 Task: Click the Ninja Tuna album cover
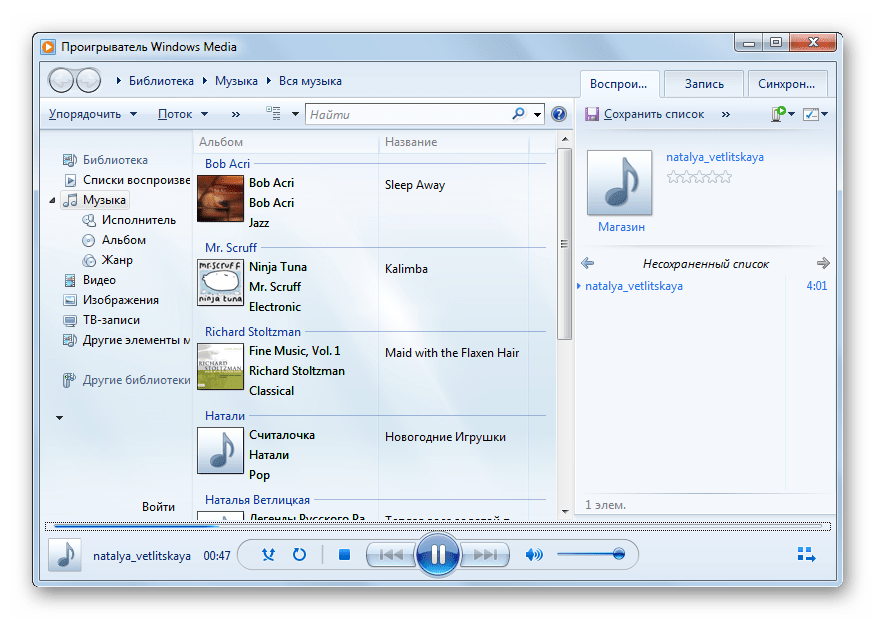[221, 282]
